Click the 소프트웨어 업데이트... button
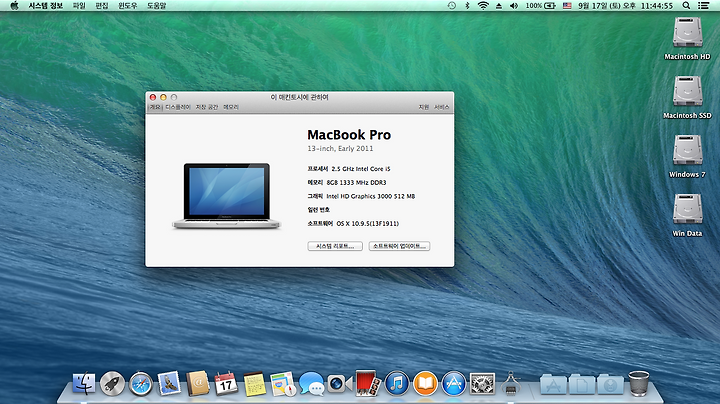 point(399,246)
